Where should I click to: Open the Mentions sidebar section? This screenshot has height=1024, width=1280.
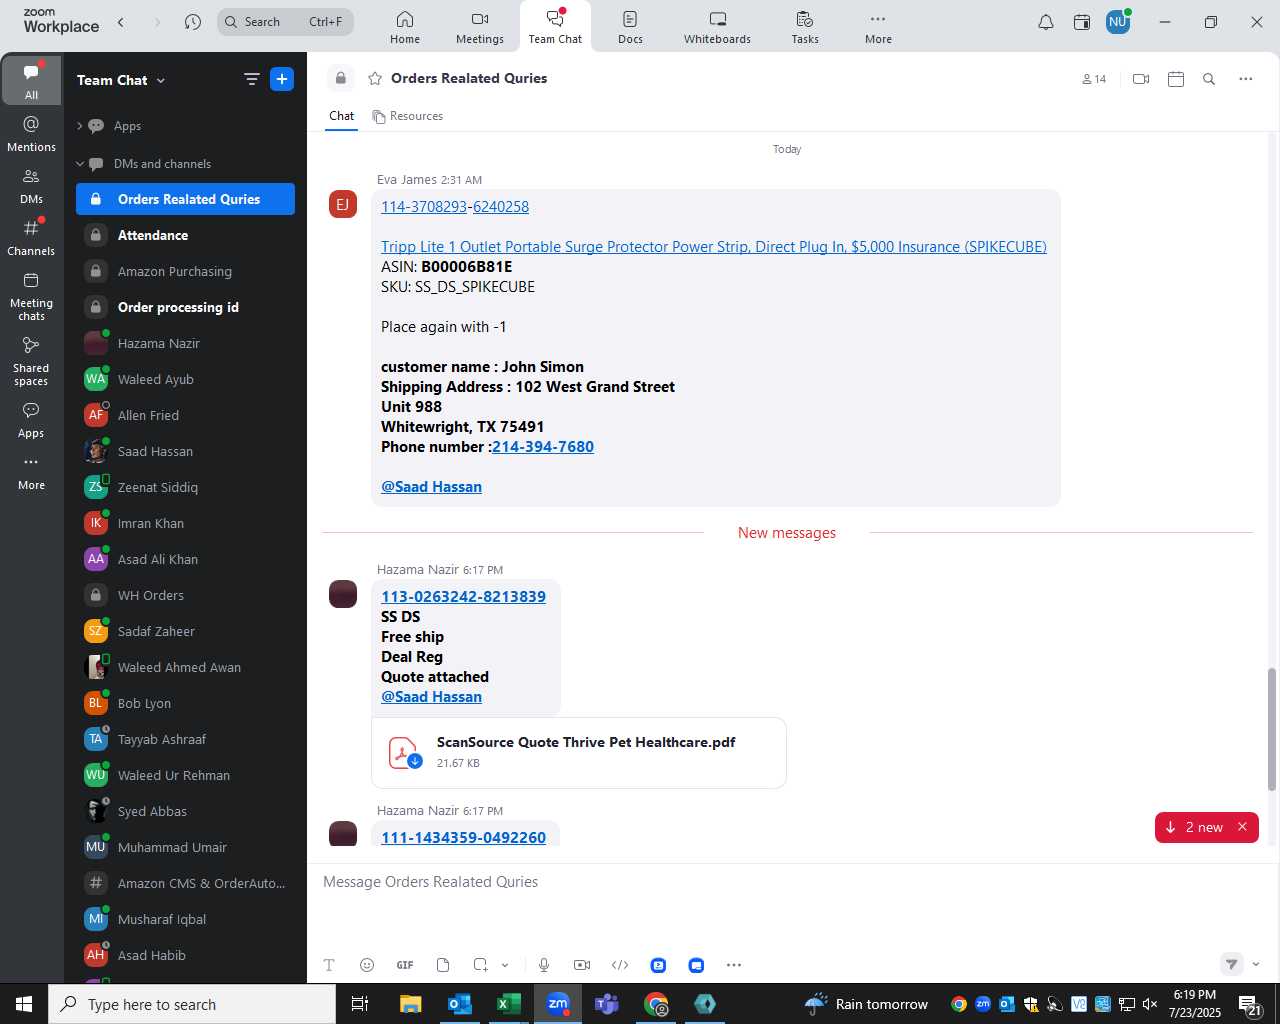(x=31, y=134)
